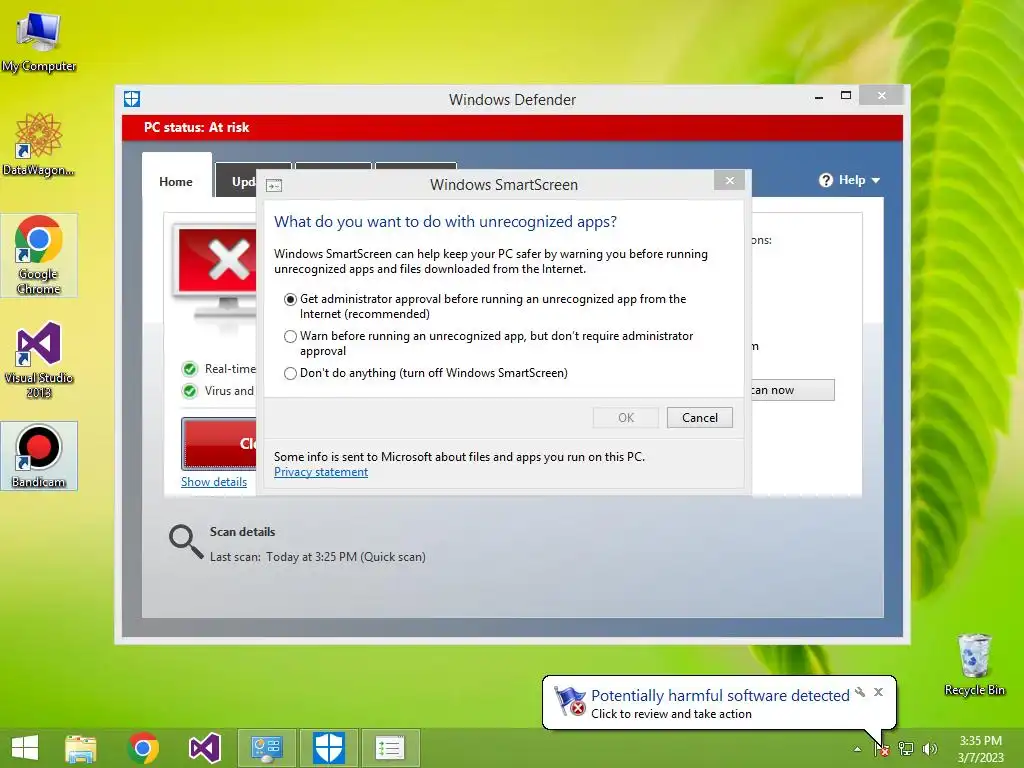Open the Privacy statement link
This screenshot has width=1024, height=768.
coord(321,472)
